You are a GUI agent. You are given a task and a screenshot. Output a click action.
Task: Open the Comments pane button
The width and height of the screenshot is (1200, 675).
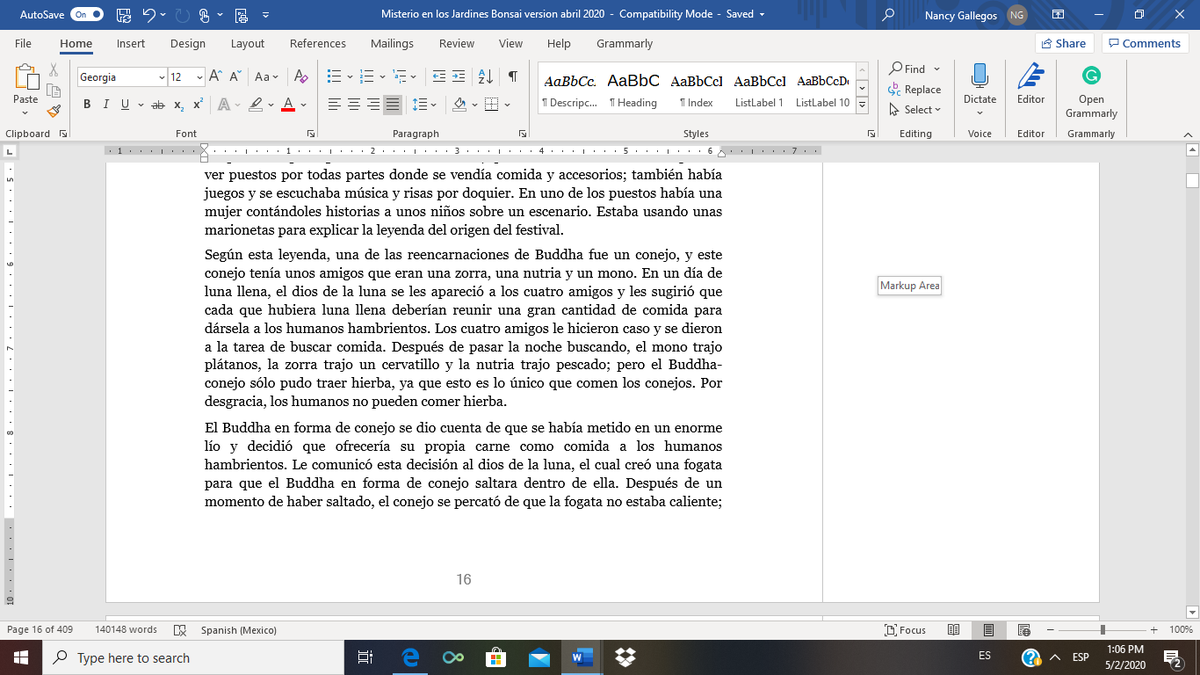[1144, 43]
